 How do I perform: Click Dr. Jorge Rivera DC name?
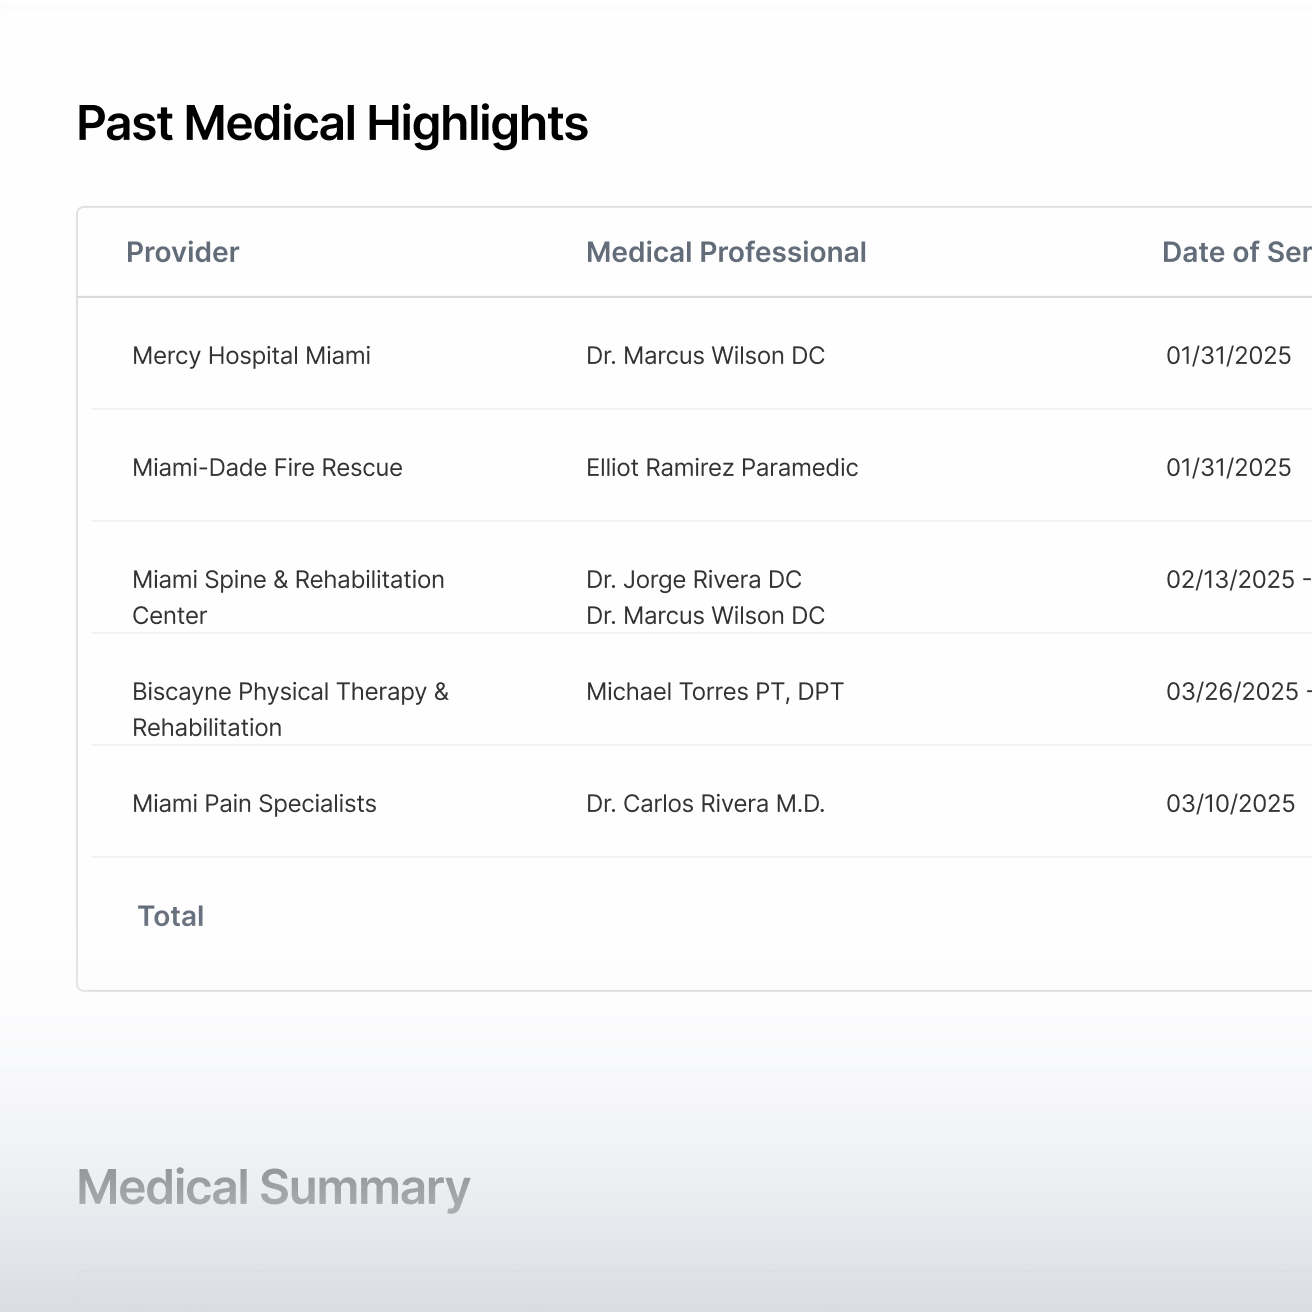pos(693,580)
